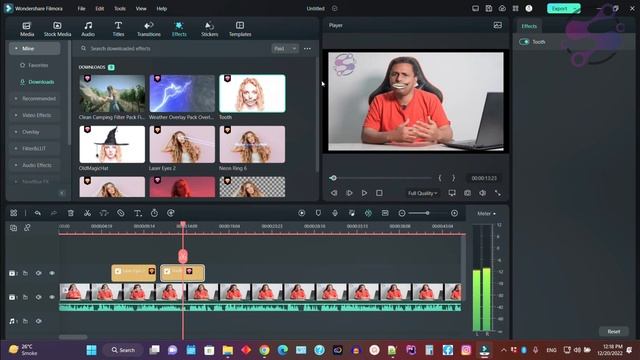
Task: Hide the effects track with eye icon
Action: click(52, 273)
